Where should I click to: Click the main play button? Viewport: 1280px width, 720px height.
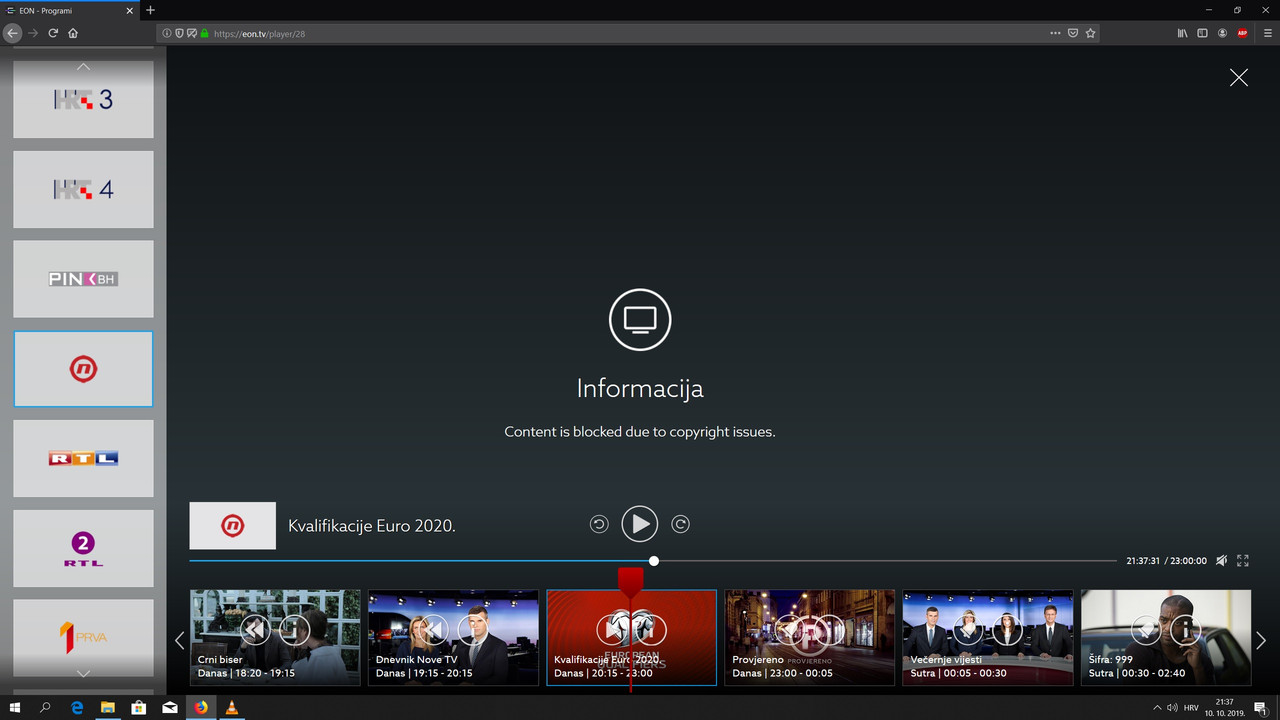click(x=640, y=524)
